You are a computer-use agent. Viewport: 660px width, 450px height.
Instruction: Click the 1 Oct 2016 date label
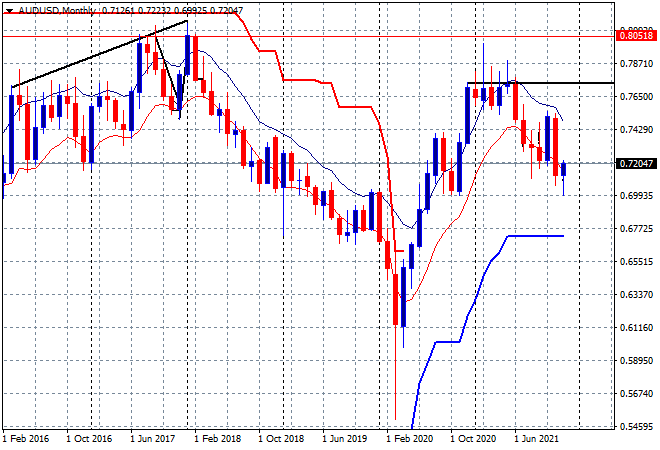point(89,439)
